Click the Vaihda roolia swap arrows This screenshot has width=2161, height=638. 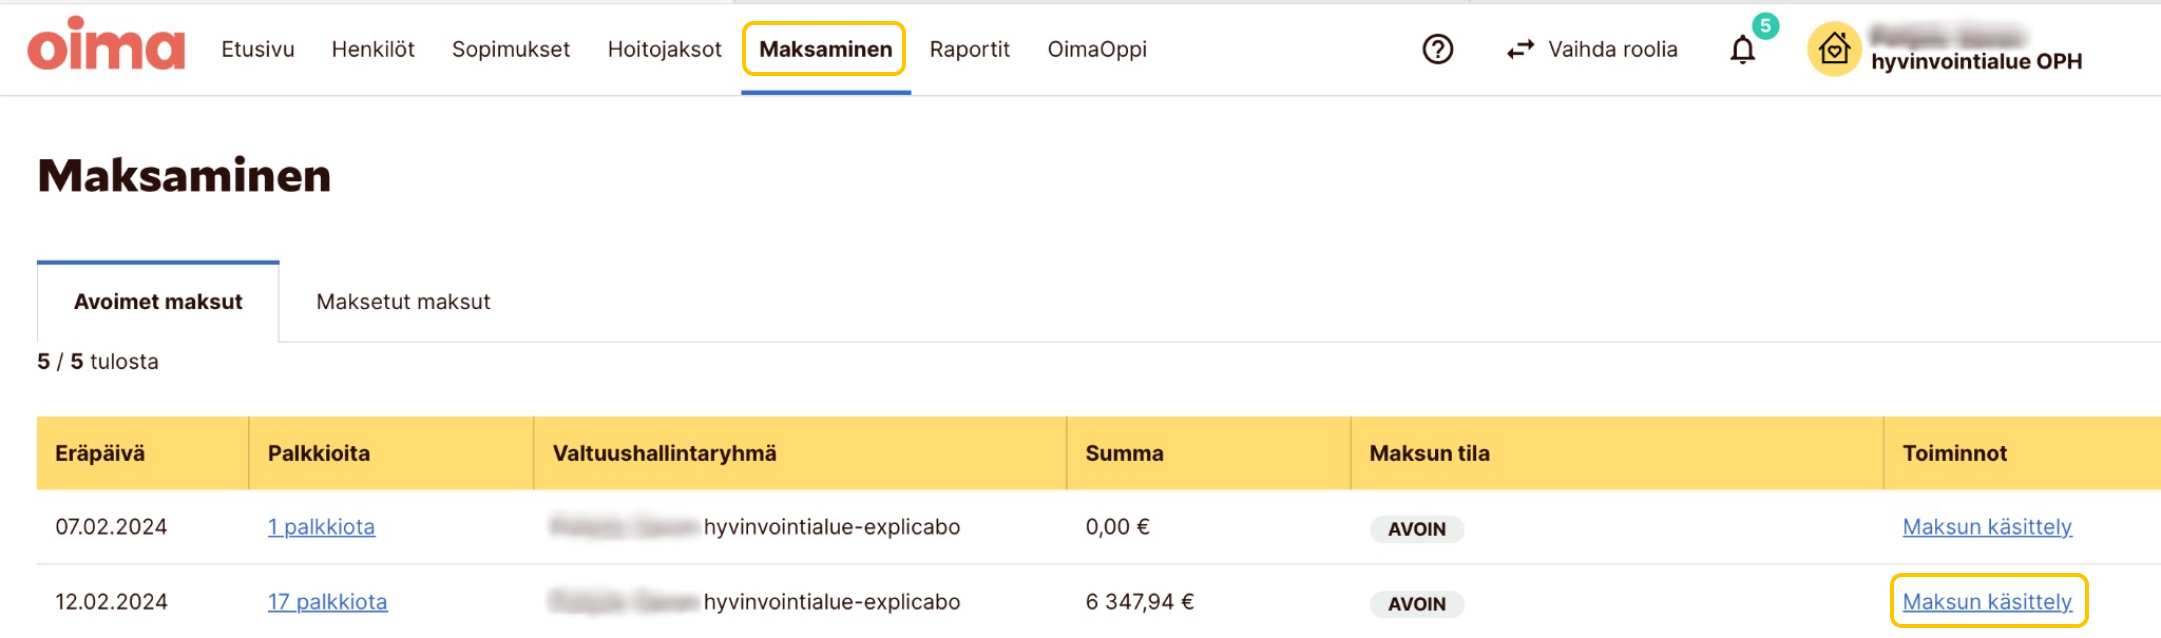coord(1521,49)
